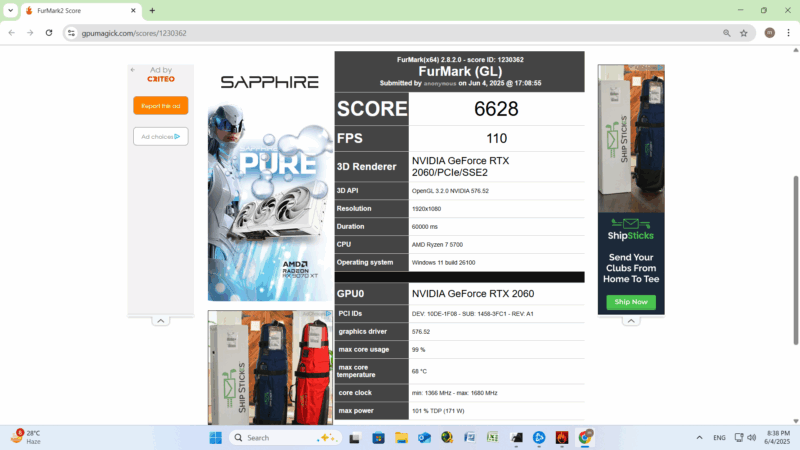800x450 pixels.
Task: Click core clock min-max MHz value
Action: [x=455, y=393]
